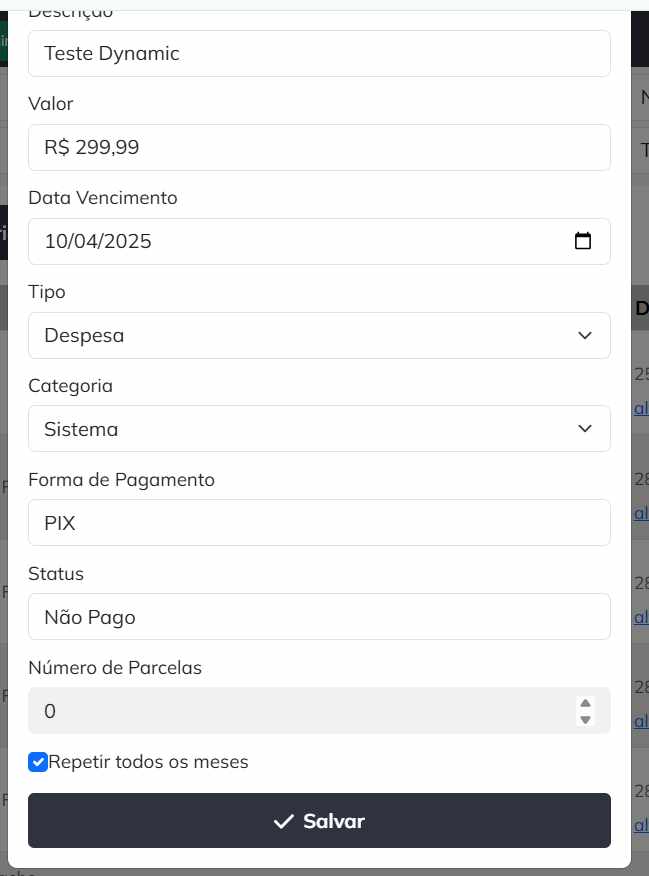
Task: Uncheck the Repetir todos os meses checkbox
Action: click(38, 762)
